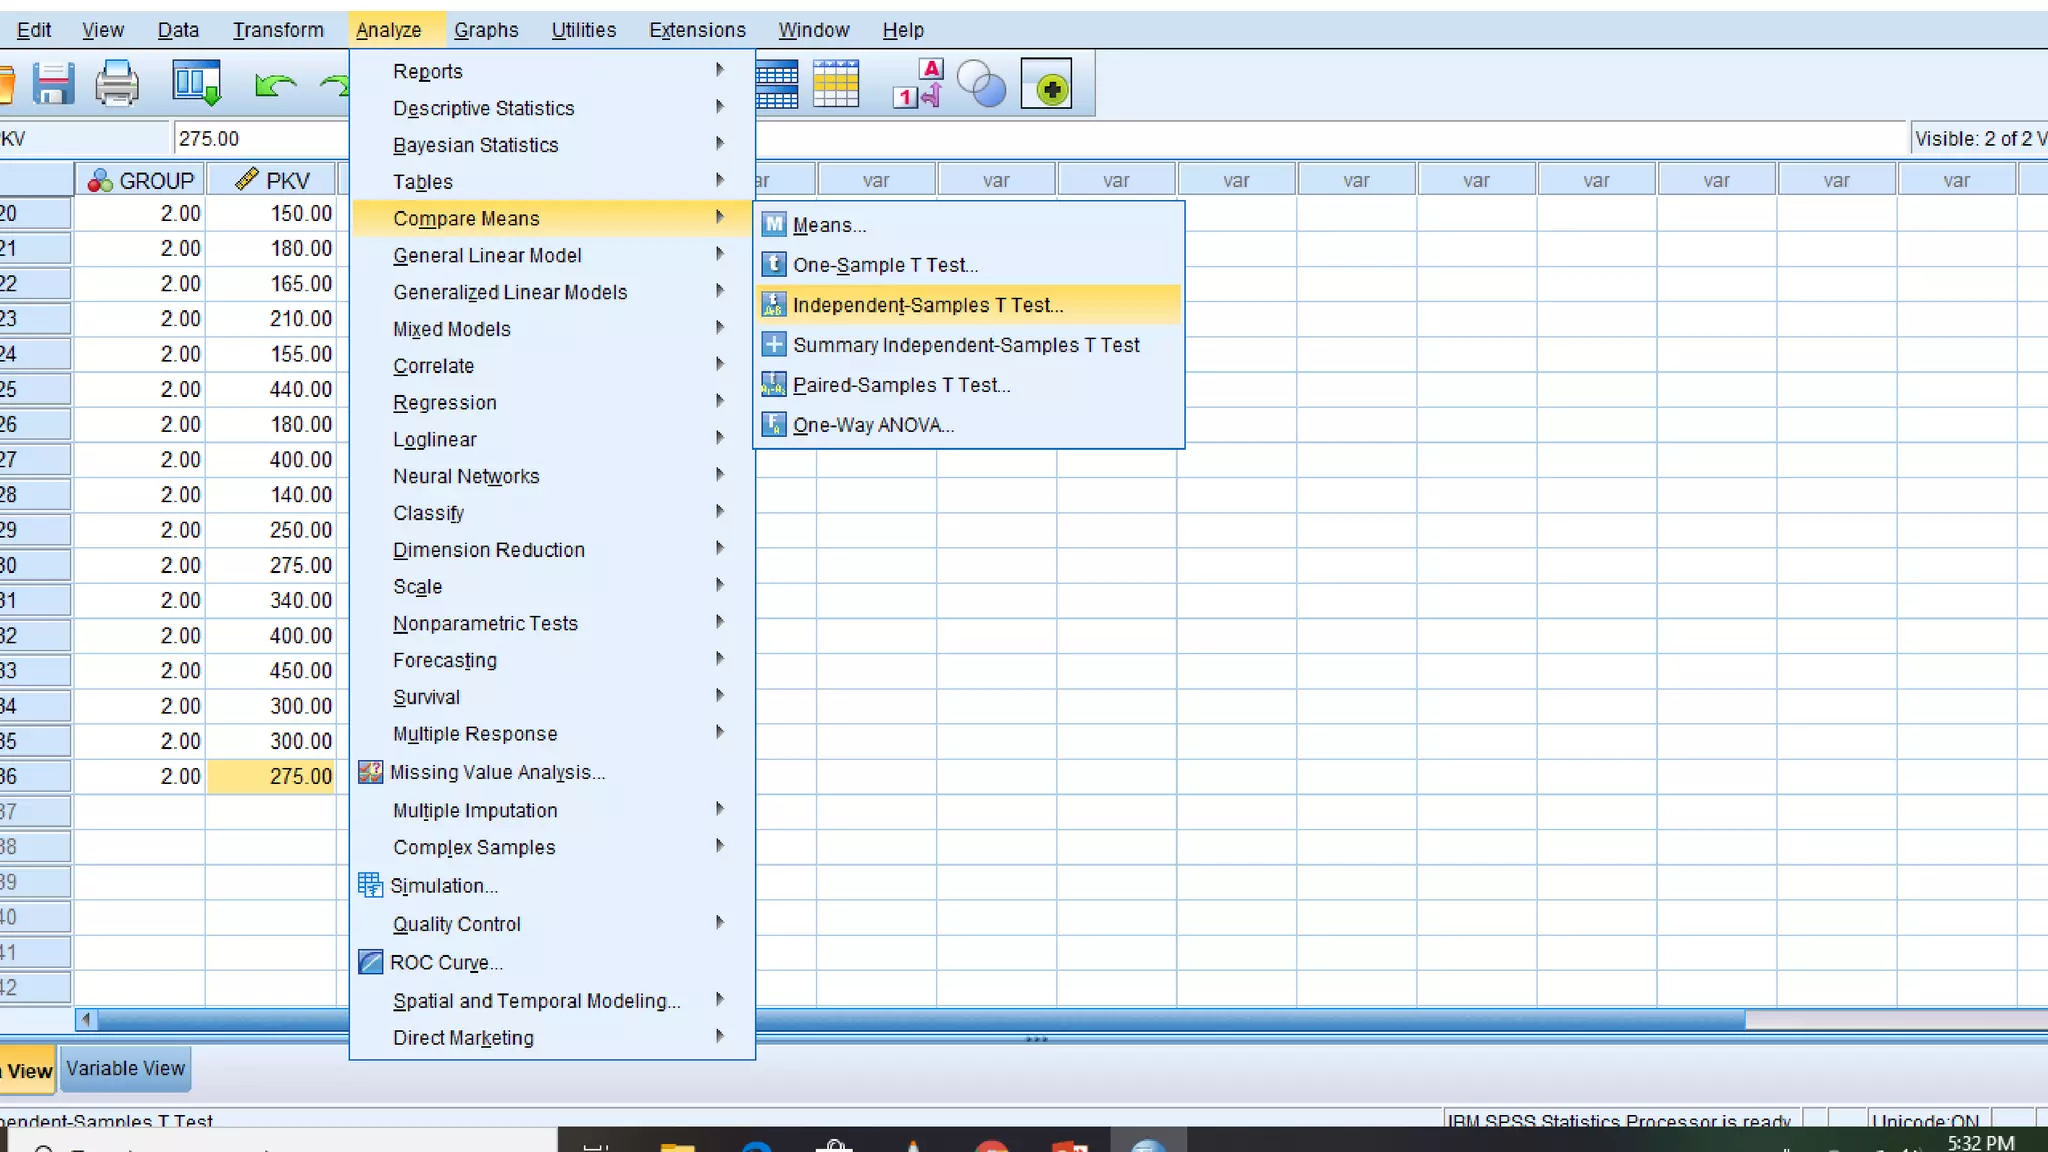Expand the Regression submenu
2048x1152 pixels.
click(444, 403)
